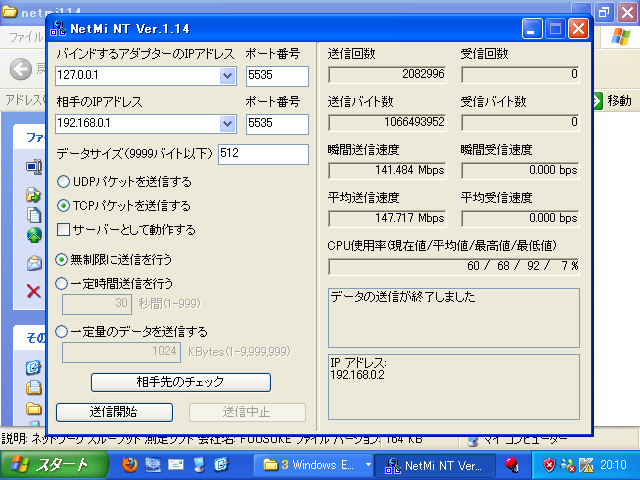Click the Firefox icon in quick launch
Viewport: 640px width, 480px height.
[128, 465]
